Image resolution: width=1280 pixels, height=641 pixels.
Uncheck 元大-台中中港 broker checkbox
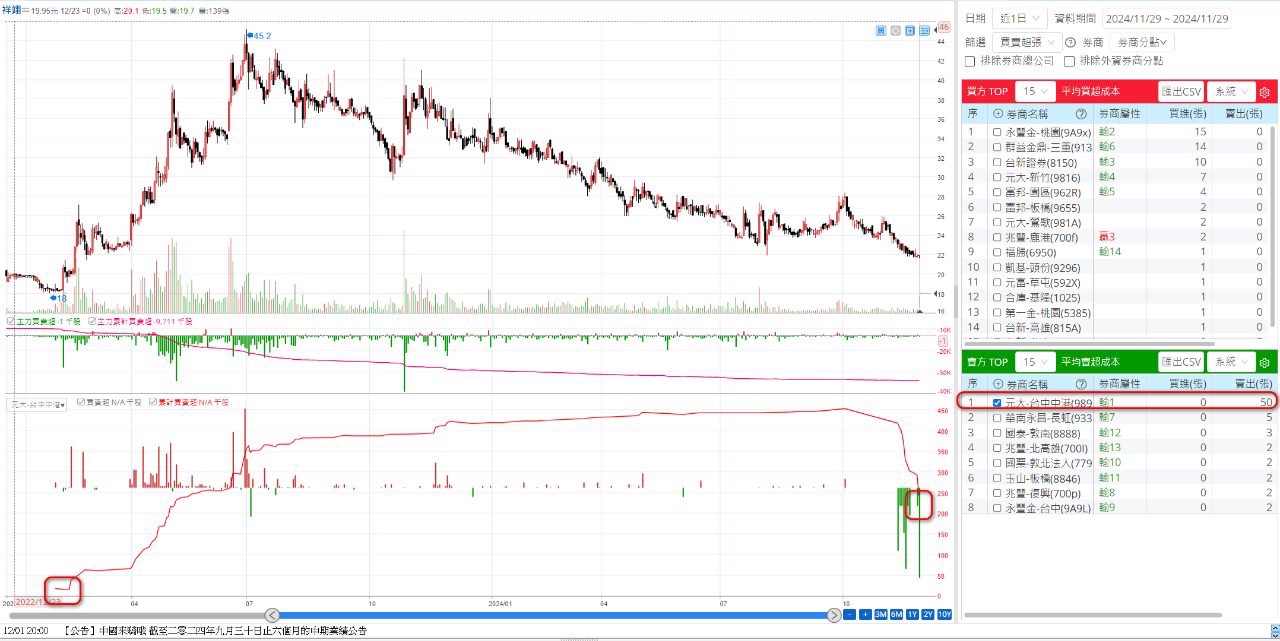tap(997, 402)
